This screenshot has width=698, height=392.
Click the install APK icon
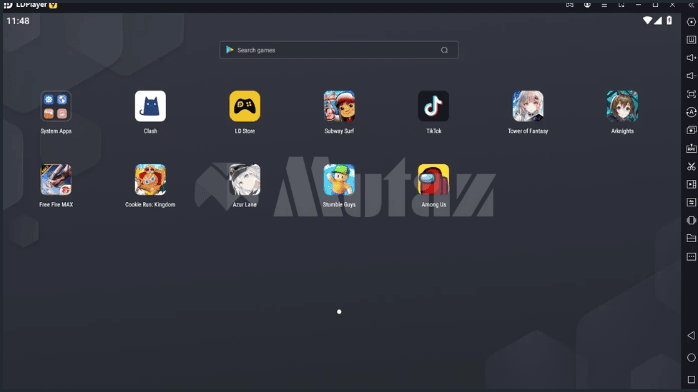(x=691, y=148)
